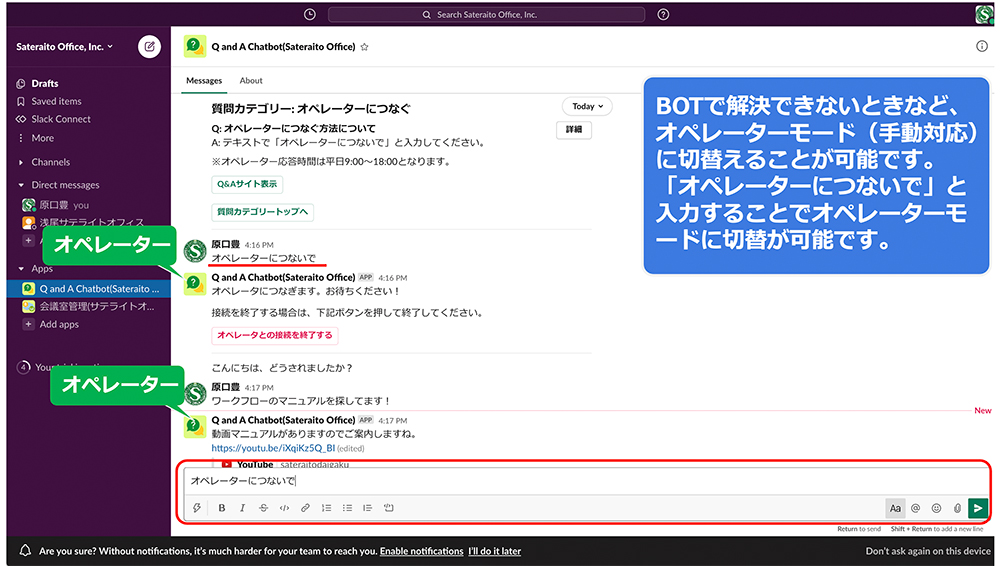This screenshot has height=566, width=1000.
Task: Show conversation details info icon
Action: click(982, 46)
